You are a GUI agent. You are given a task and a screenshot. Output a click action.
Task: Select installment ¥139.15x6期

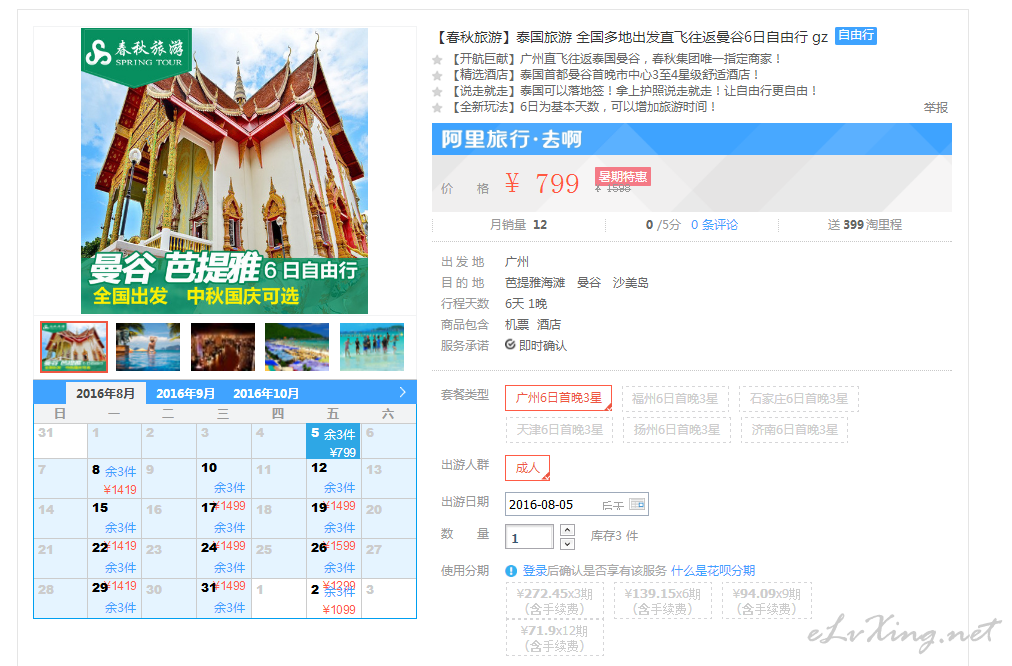pos(663,601)
